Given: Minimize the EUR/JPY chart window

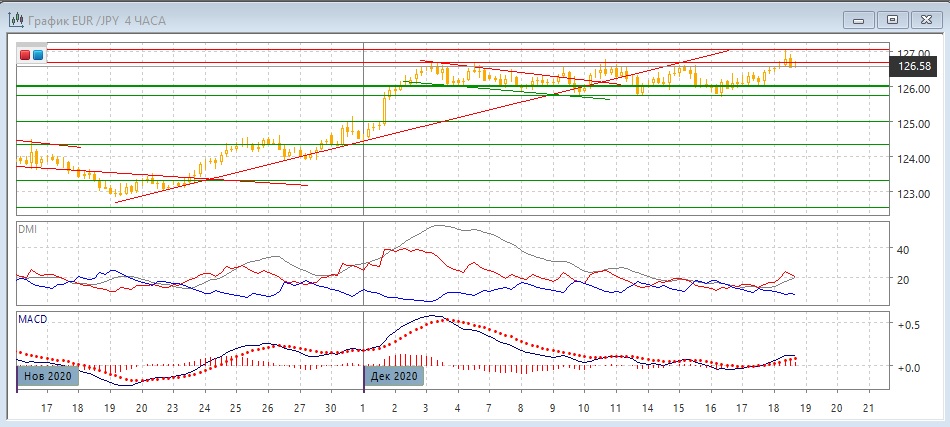Looking at the screenshot, I should point(859,19).
